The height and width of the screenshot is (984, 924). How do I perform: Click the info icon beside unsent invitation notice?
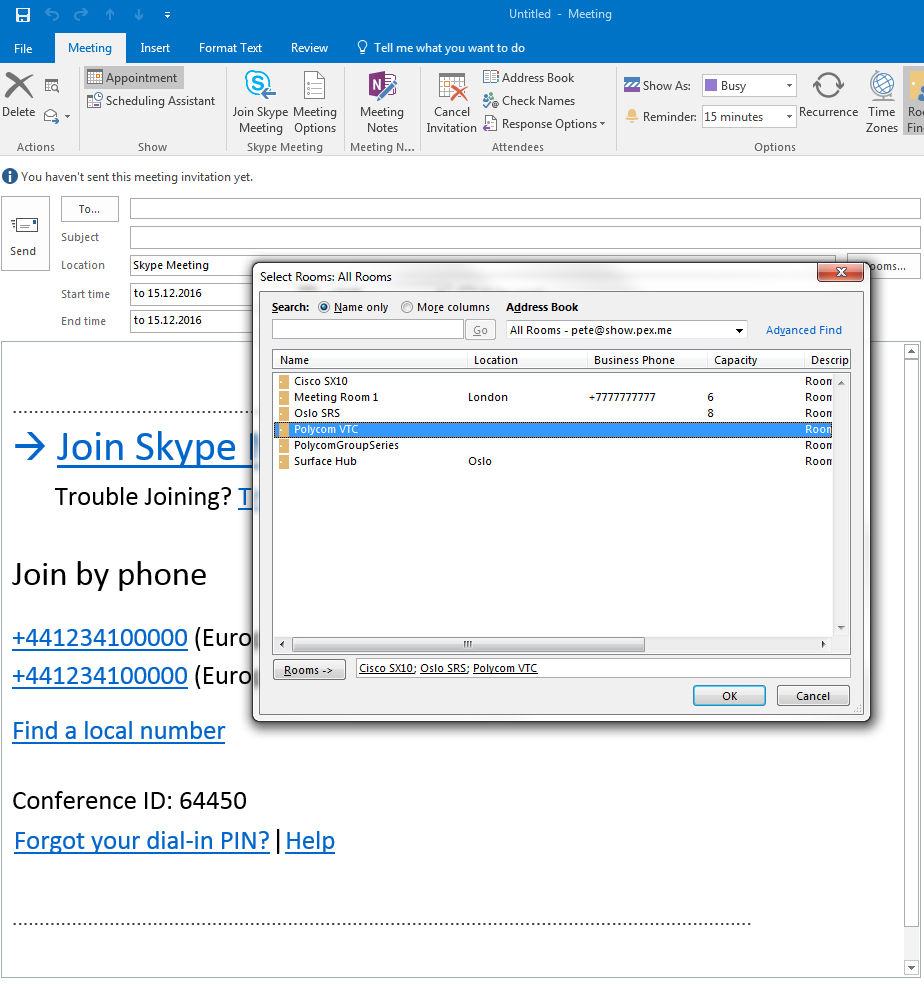[x=10, y=176]
